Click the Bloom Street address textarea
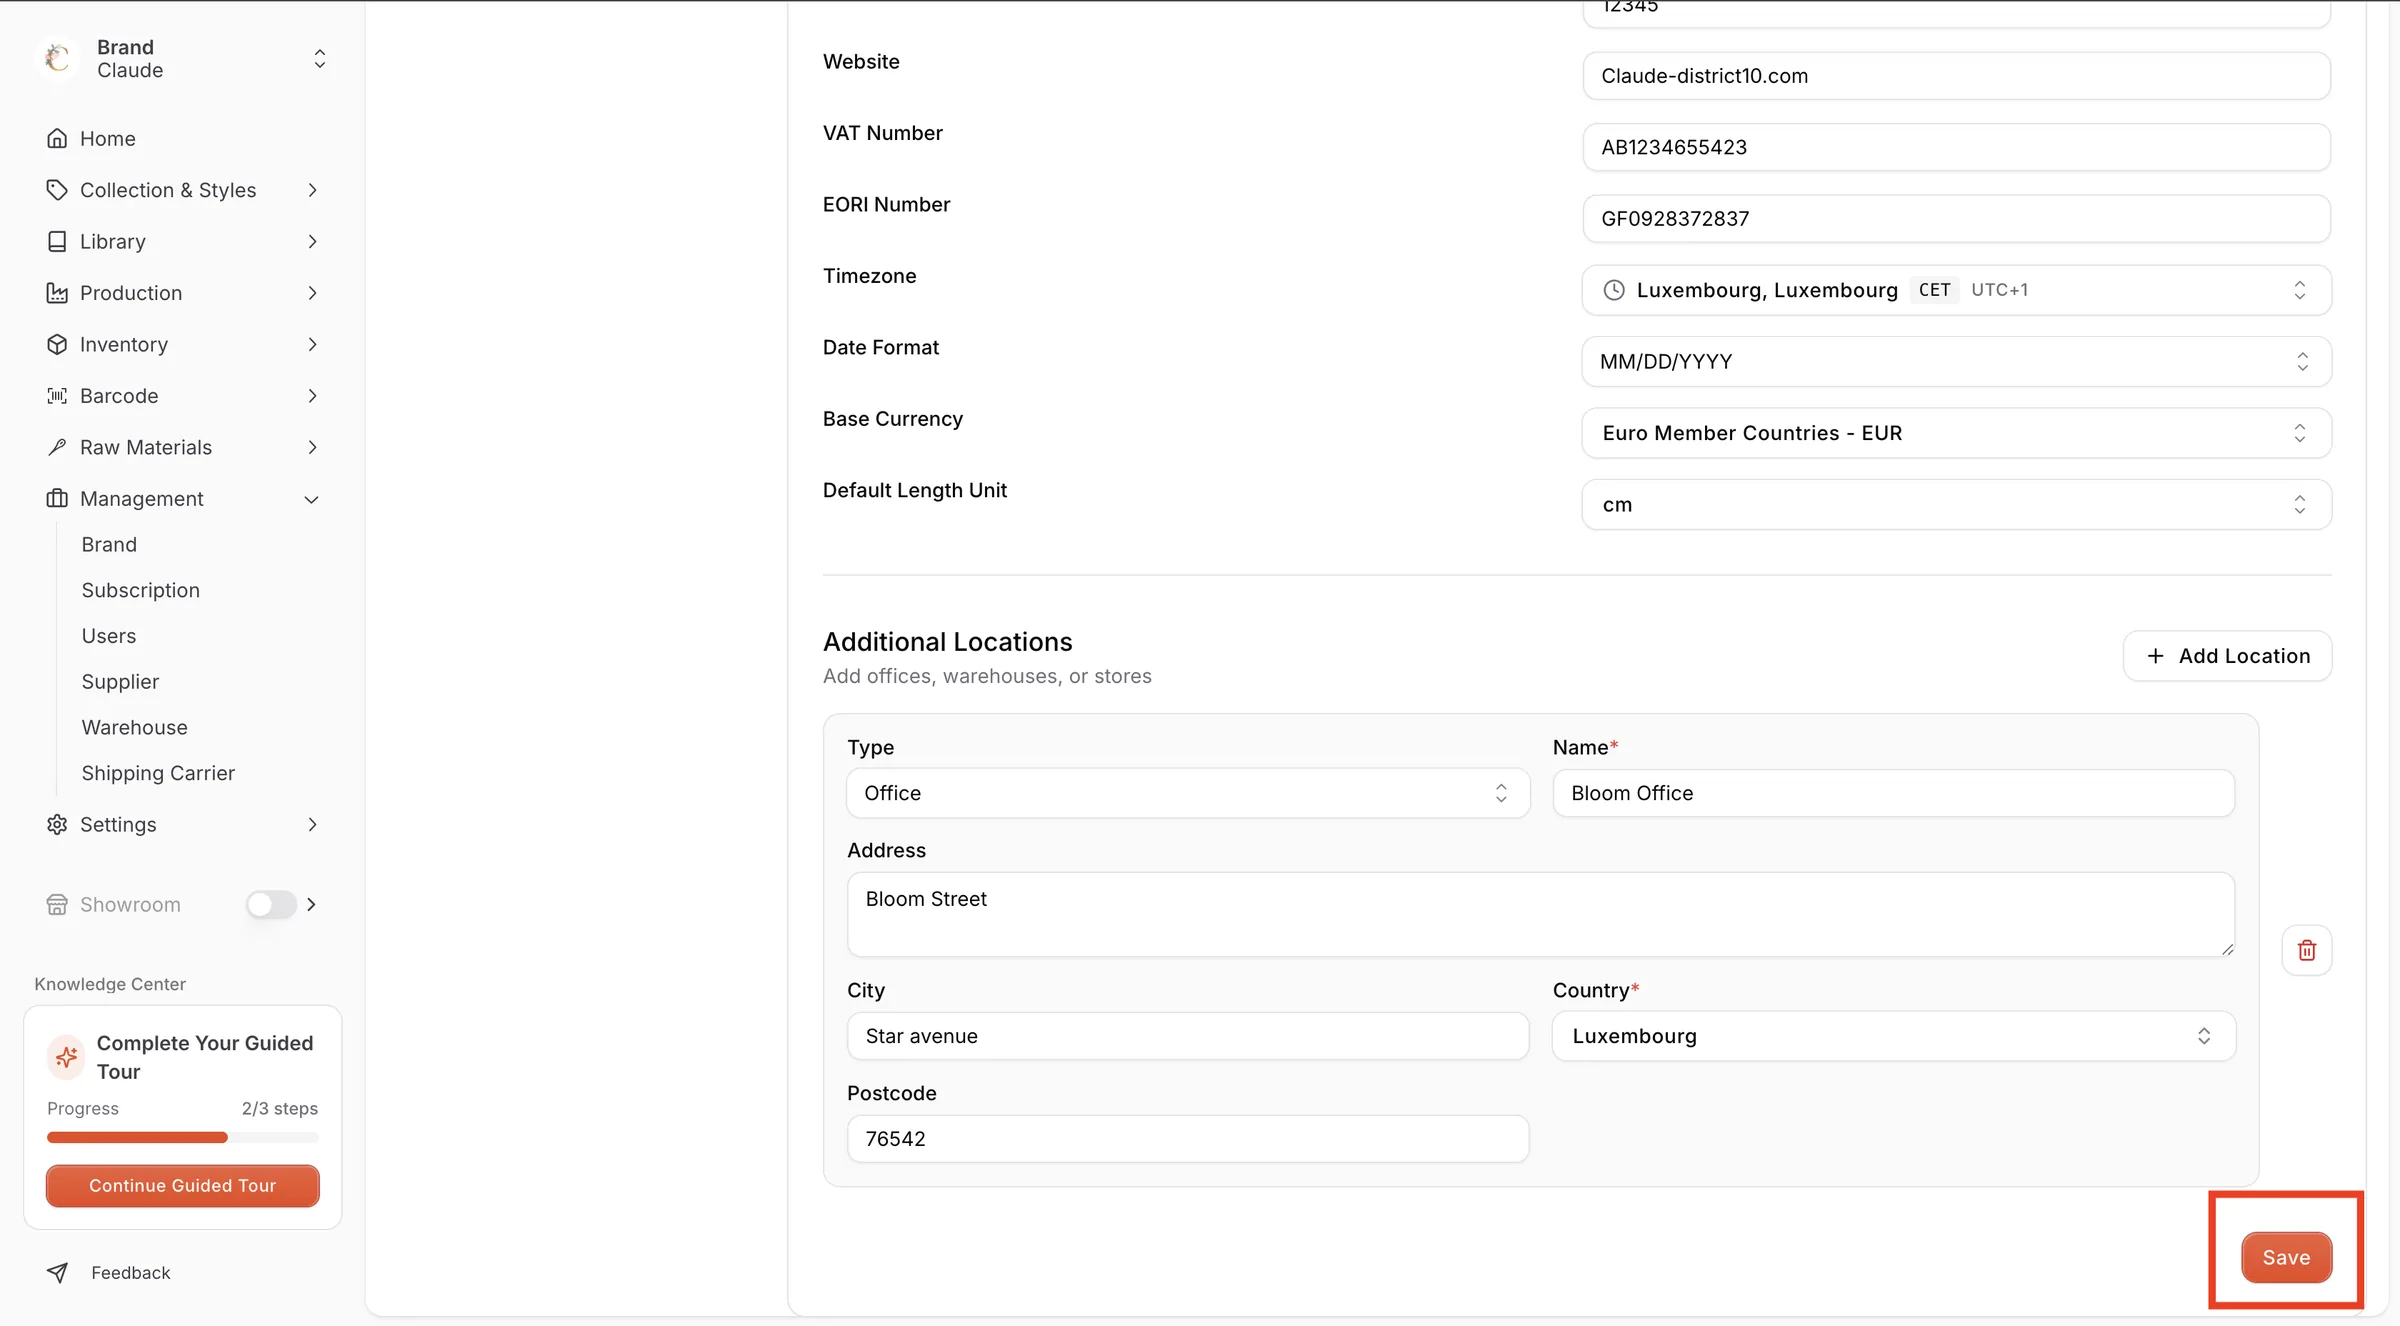Screen dimensions: 2400x1326 [1541, 914]
